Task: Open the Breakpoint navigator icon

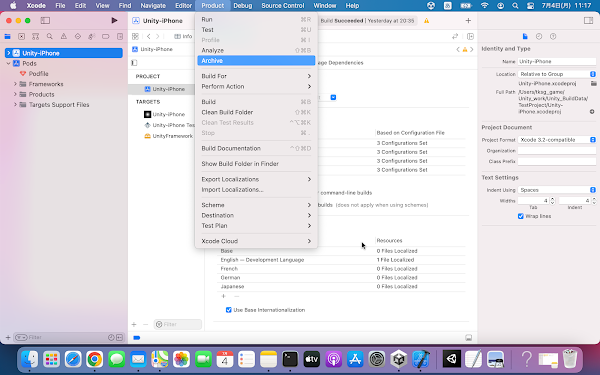Action: click(x=106, y=36)
